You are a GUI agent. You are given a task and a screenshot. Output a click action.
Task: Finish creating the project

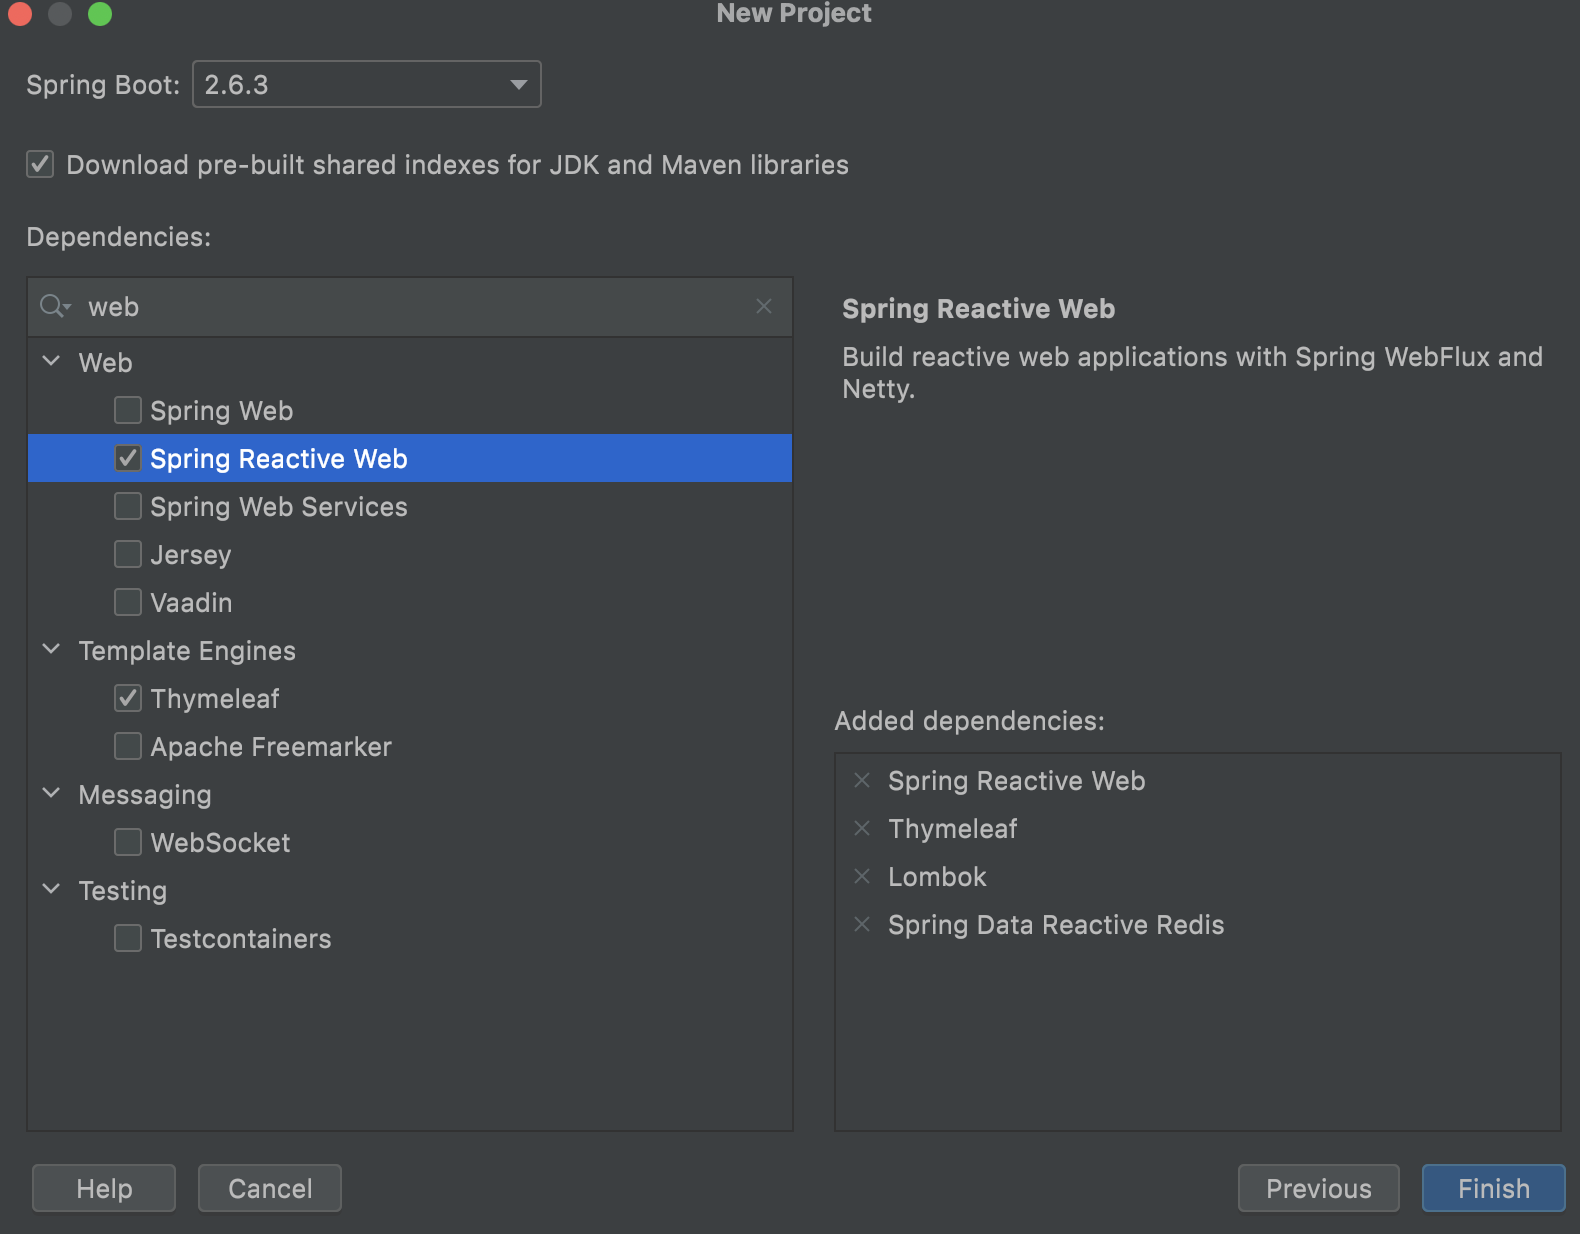1494,1188
